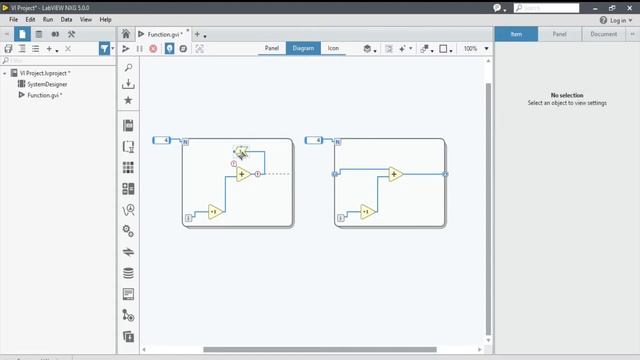Open the dropdown arrow next to project Add plus
The width and height of the screenshot is (640, 360).
click(57, 51)
